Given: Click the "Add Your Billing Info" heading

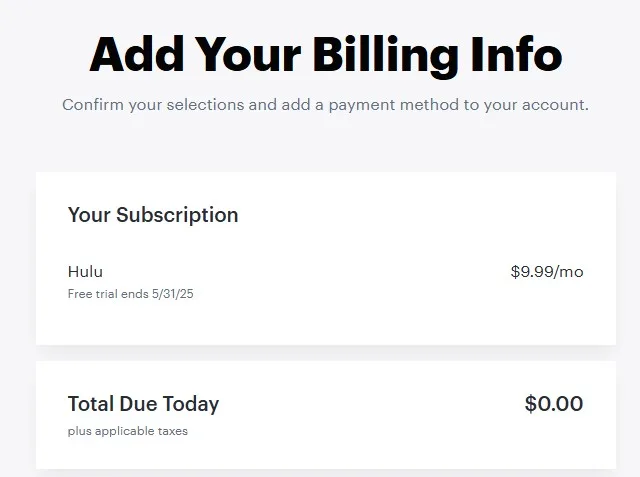Looking at the screenshot, I should pos(325,54).
